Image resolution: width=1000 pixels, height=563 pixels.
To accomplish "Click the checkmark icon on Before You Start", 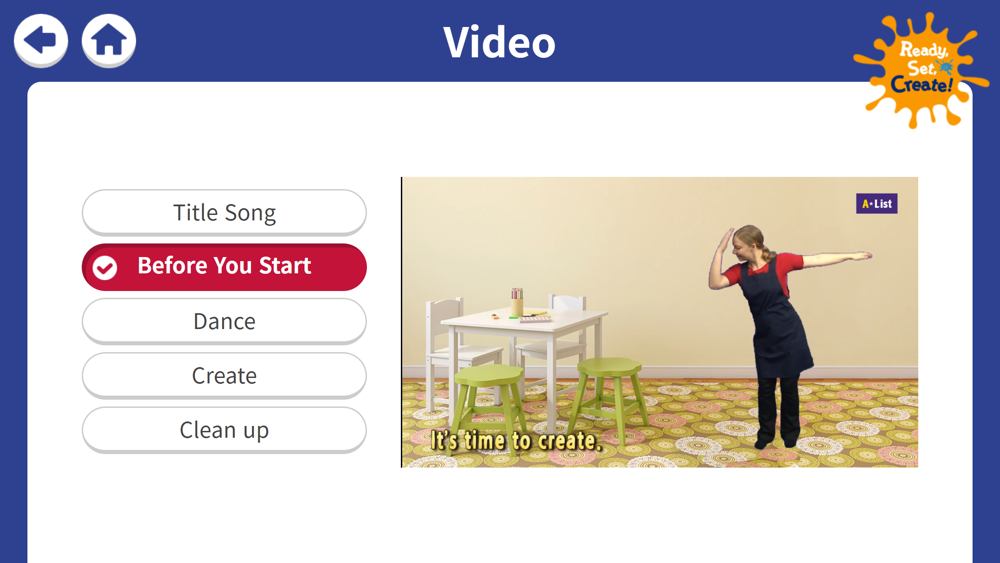I will (x=105, y=268).
